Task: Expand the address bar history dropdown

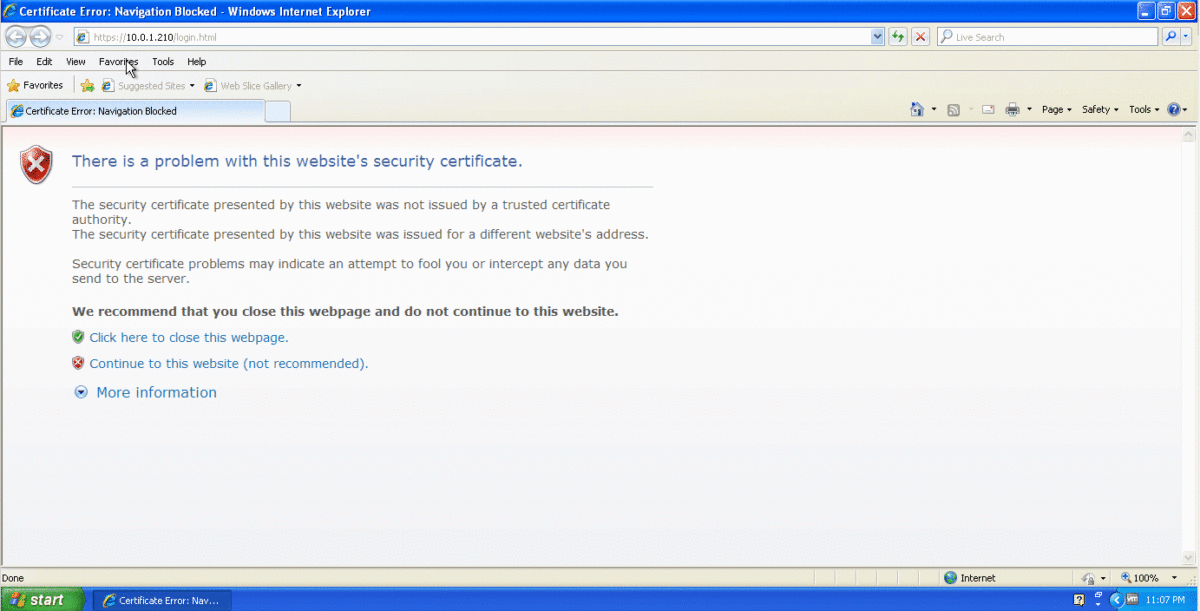Action: click(877, 37)
